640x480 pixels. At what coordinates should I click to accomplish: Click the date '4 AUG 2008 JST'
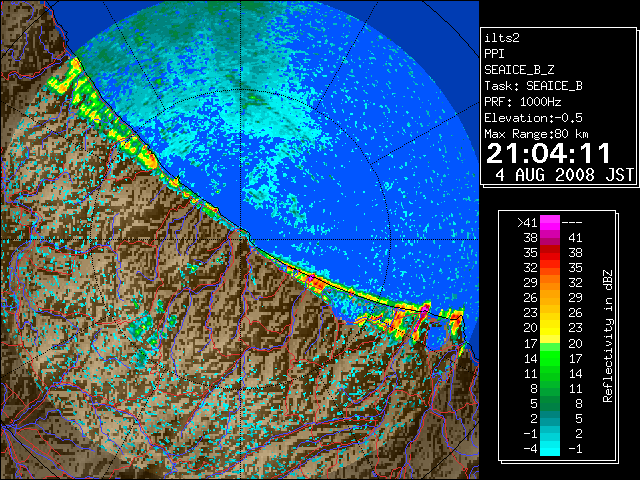pyautogui.click(x=564, y=175)
